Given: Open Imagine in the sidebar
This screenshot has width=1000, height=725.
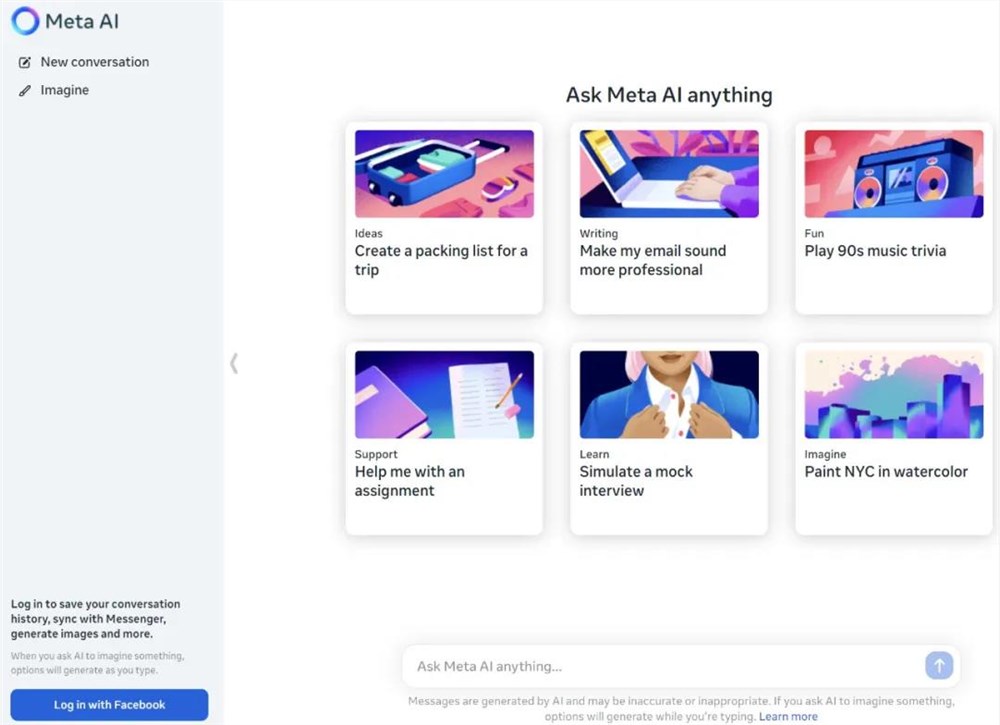Looking at the screenshot, I should [x=65, y=91].
